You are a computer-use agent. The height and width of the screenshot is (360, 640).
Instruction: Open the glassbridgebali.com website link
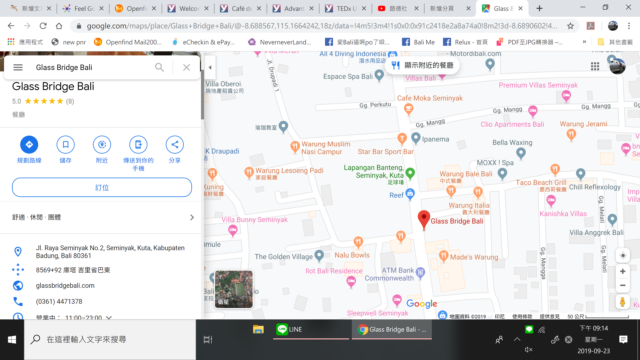(x=65, y=285)
